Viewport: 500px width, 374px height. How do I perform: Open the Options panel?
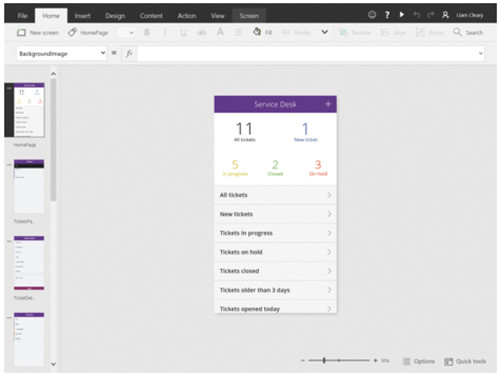point(419,361)
